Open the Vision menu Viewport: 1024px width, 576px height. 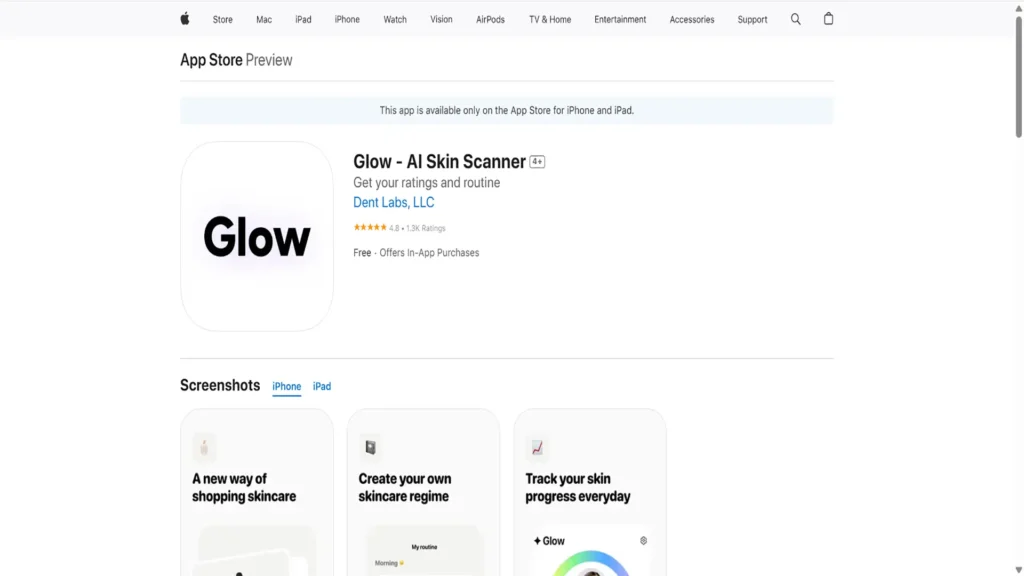441,20
